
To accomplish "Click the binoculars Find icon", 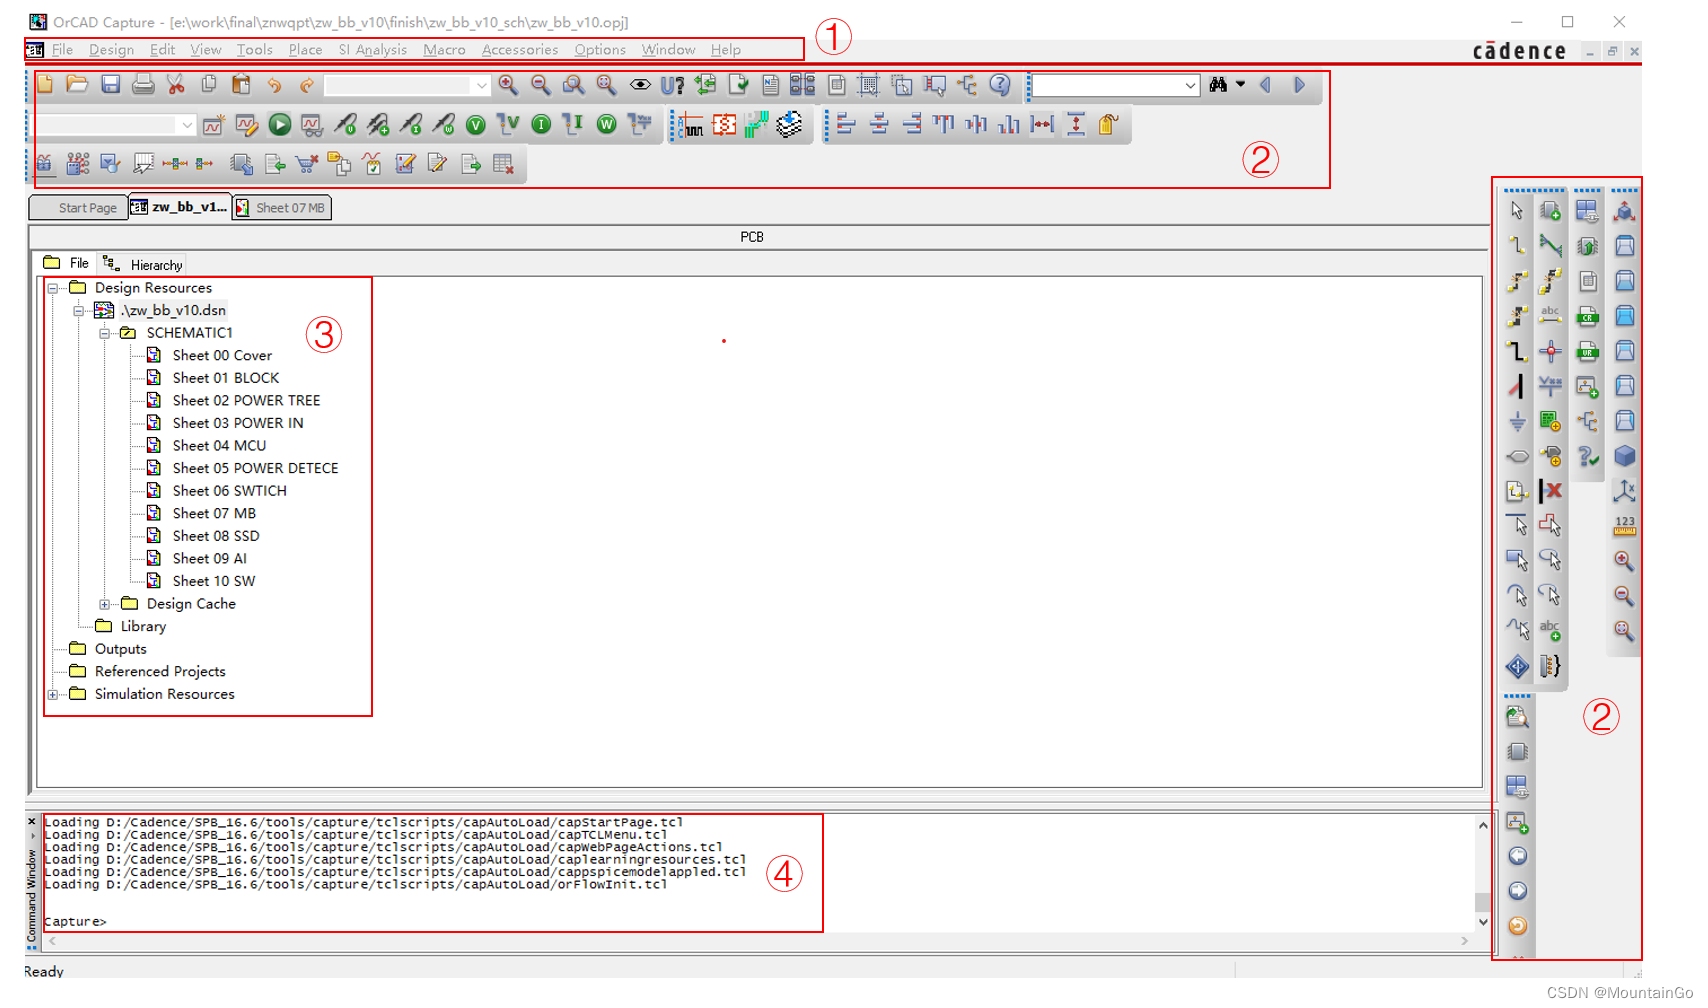I will click(x=1218, y=85).
